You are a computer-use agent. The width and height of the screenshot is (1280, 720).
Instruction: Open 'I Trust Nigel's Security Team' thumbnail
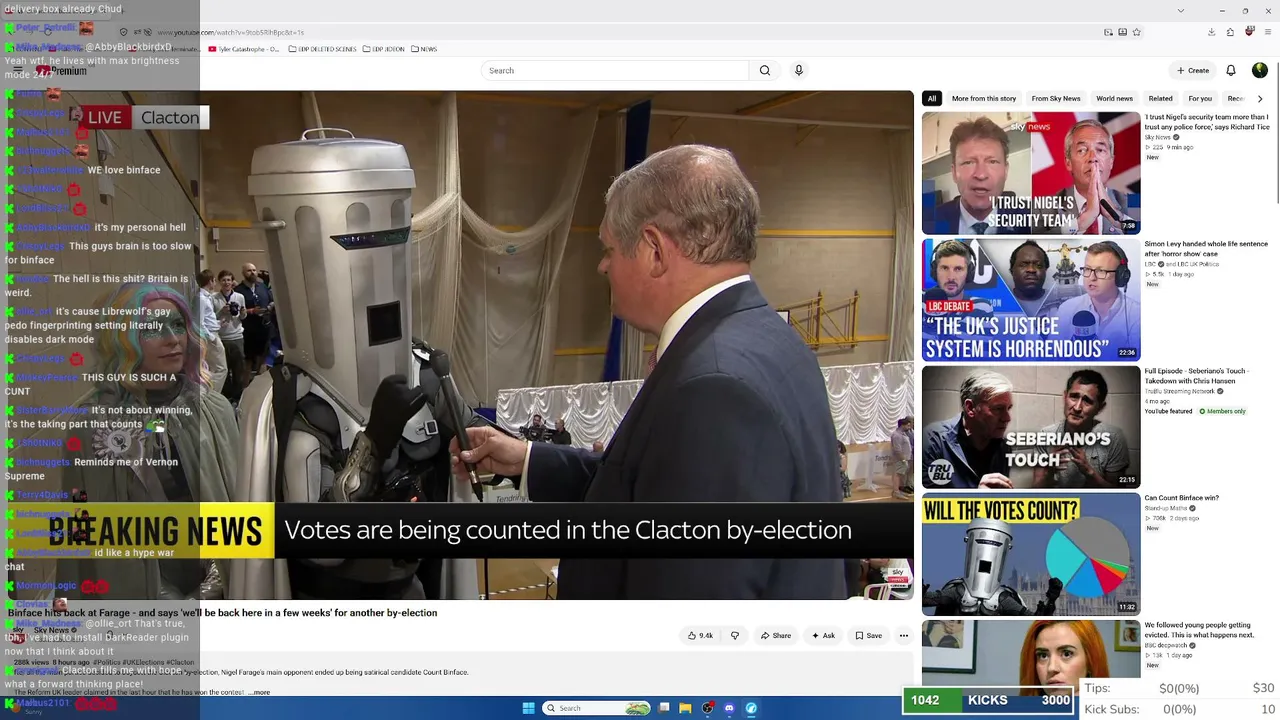pyautogui.click(x=1031, y=173)
